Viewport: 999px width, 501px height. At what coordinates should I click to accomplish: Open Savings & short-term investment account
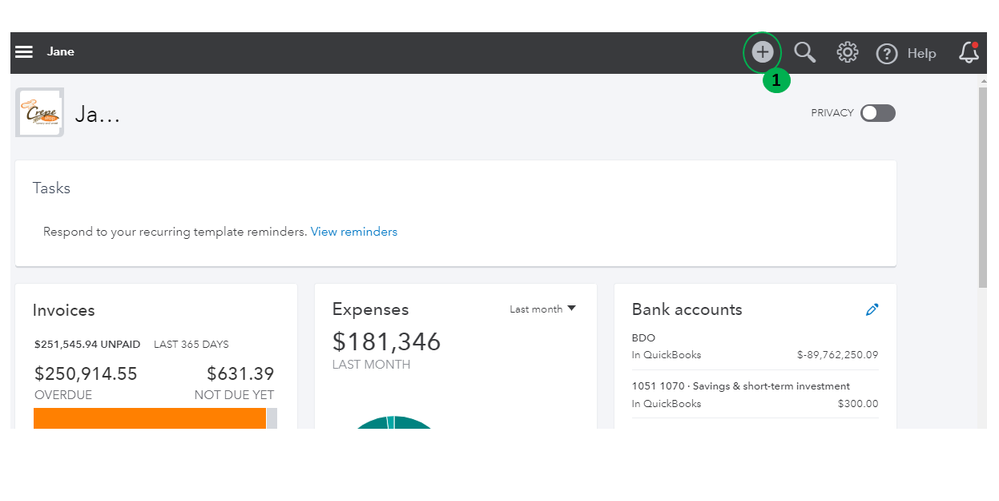coord(740,386)
